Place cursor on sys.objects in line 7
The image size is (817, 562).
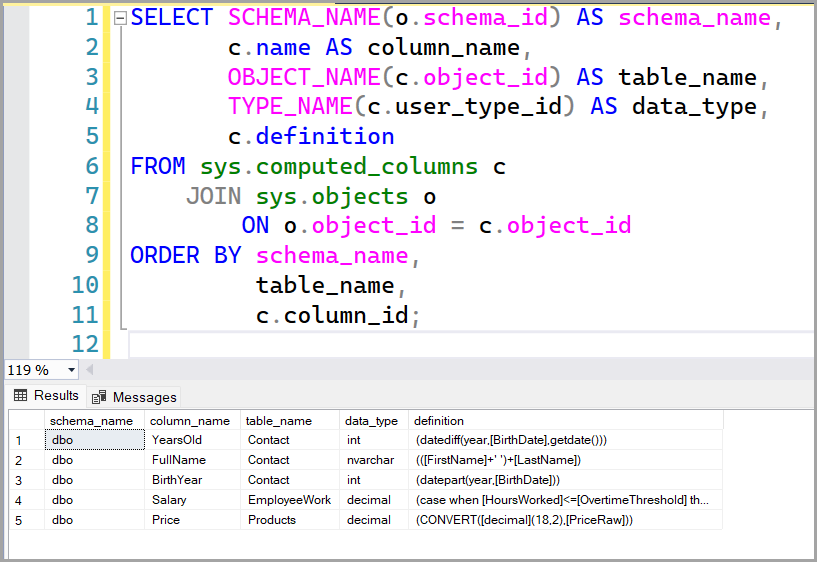click(331, 197)
